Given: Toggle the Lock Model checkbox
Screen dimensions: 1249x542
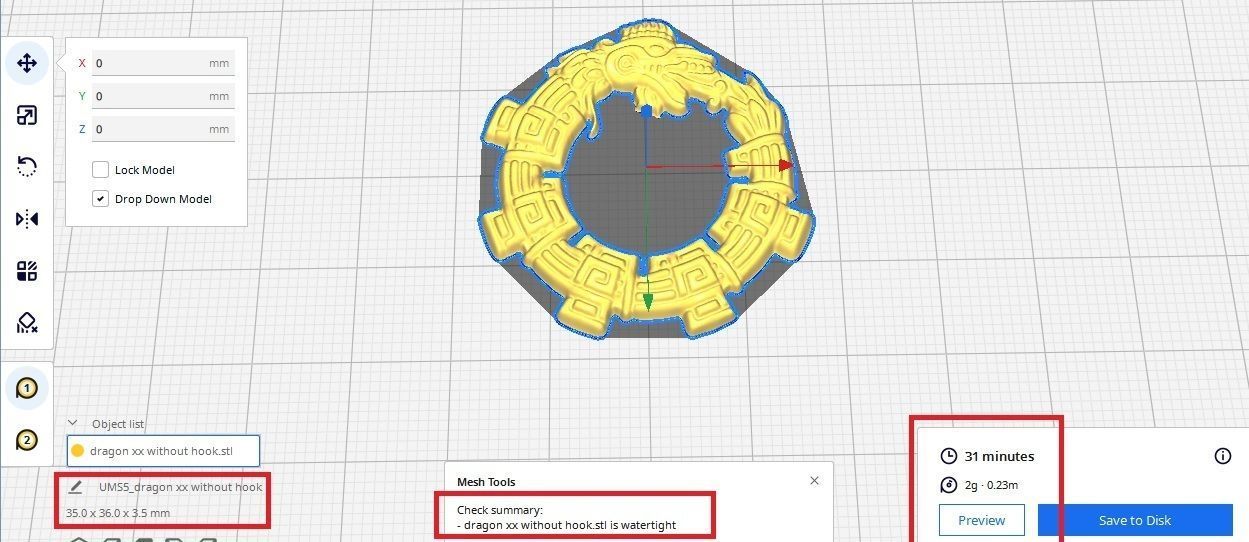Looking at the screenshot, I should [101, 170].
